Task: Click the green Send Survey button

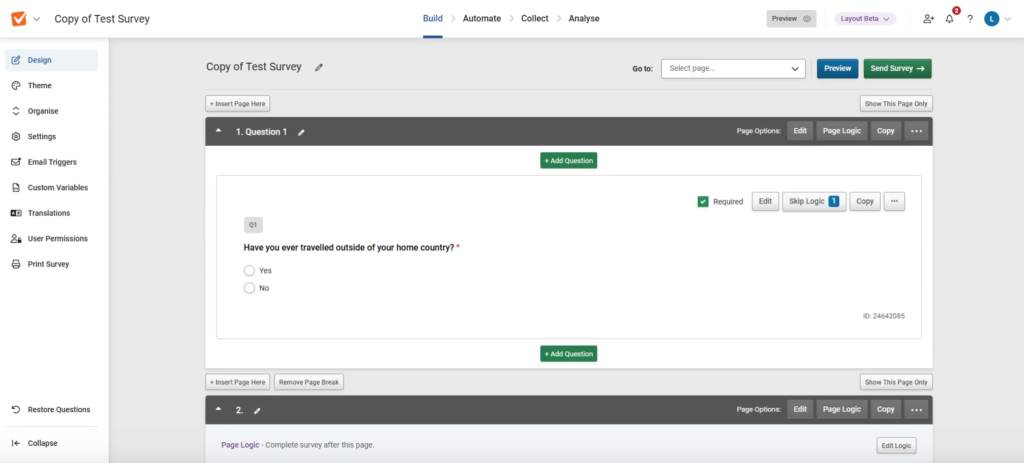Action: (897, 69)
